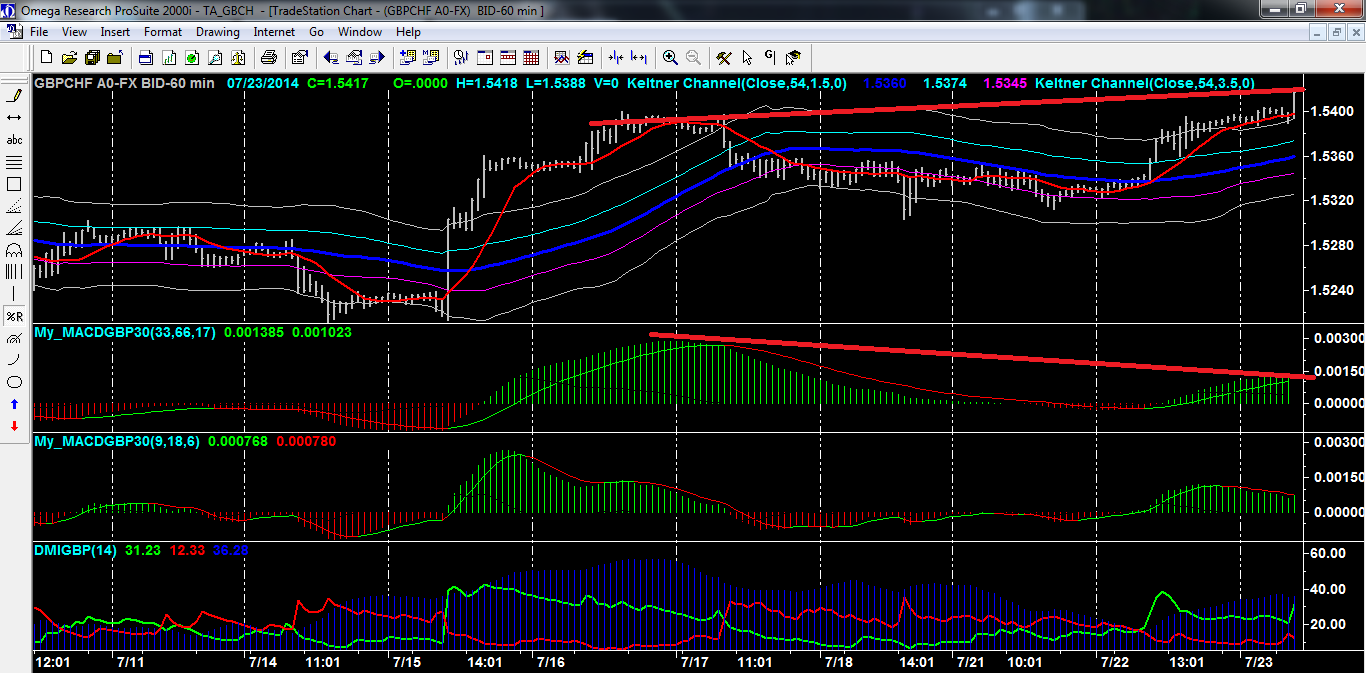Screen dimensions: 1366x673
Task: Select the blue up arrow tool
Action: 14,404
